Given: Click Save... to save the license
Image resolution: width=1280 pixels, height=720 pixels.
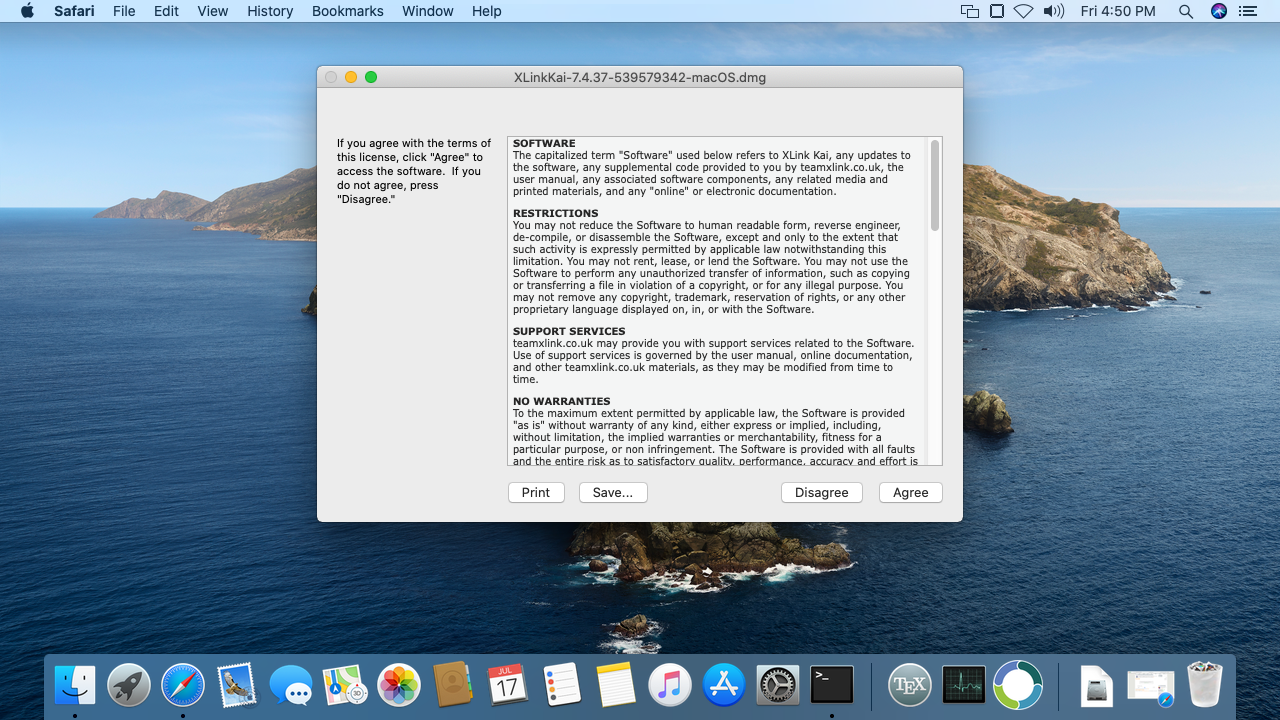Looking at the screenshot, I should pyautogui.click(x=612, y=492).
